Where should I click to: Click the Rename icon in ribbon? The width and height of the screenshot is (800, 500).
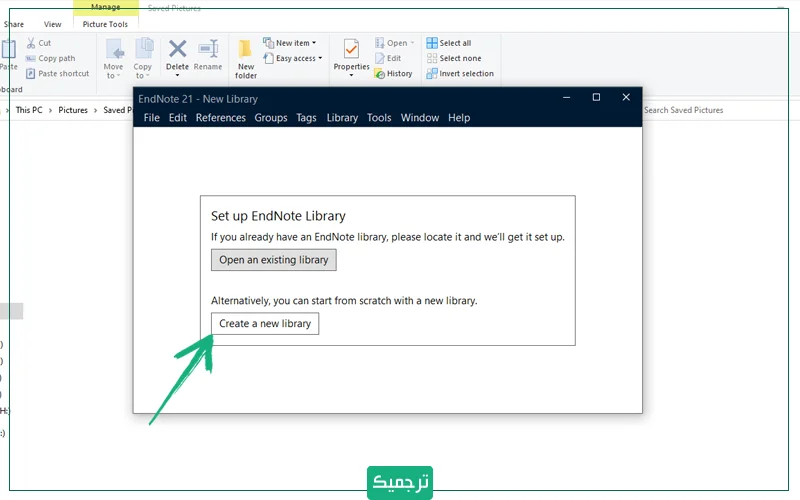pyautogui.click(x=208, y=49)
